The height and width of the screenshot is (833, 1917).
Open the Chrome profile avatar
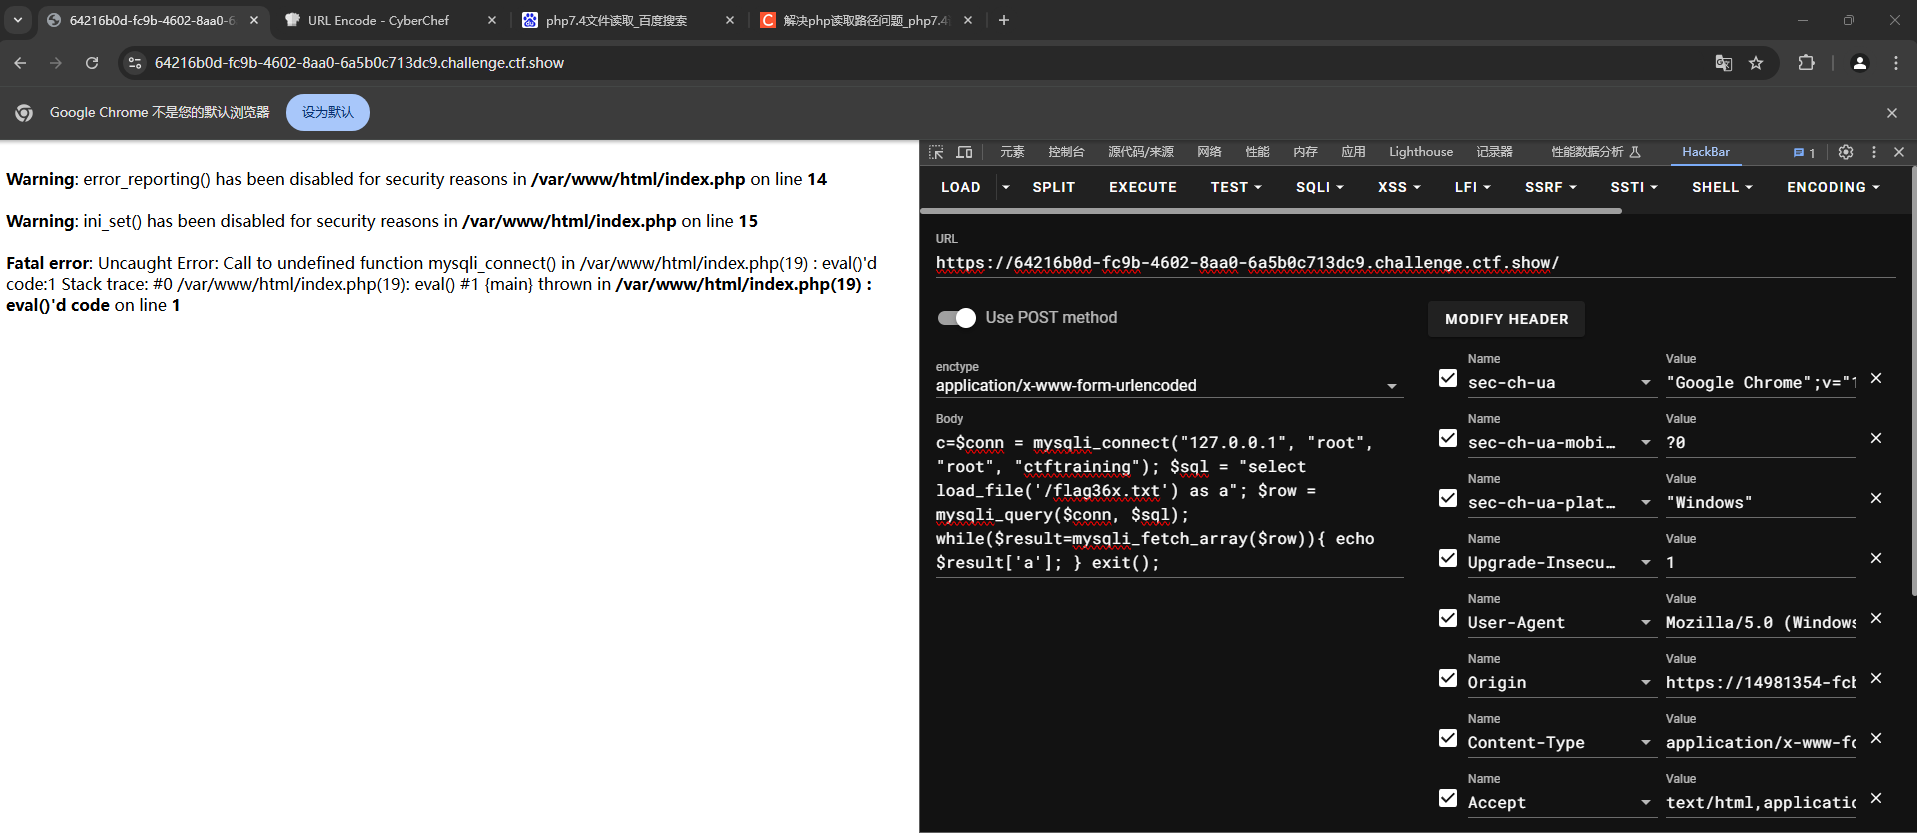point(1860,63)
